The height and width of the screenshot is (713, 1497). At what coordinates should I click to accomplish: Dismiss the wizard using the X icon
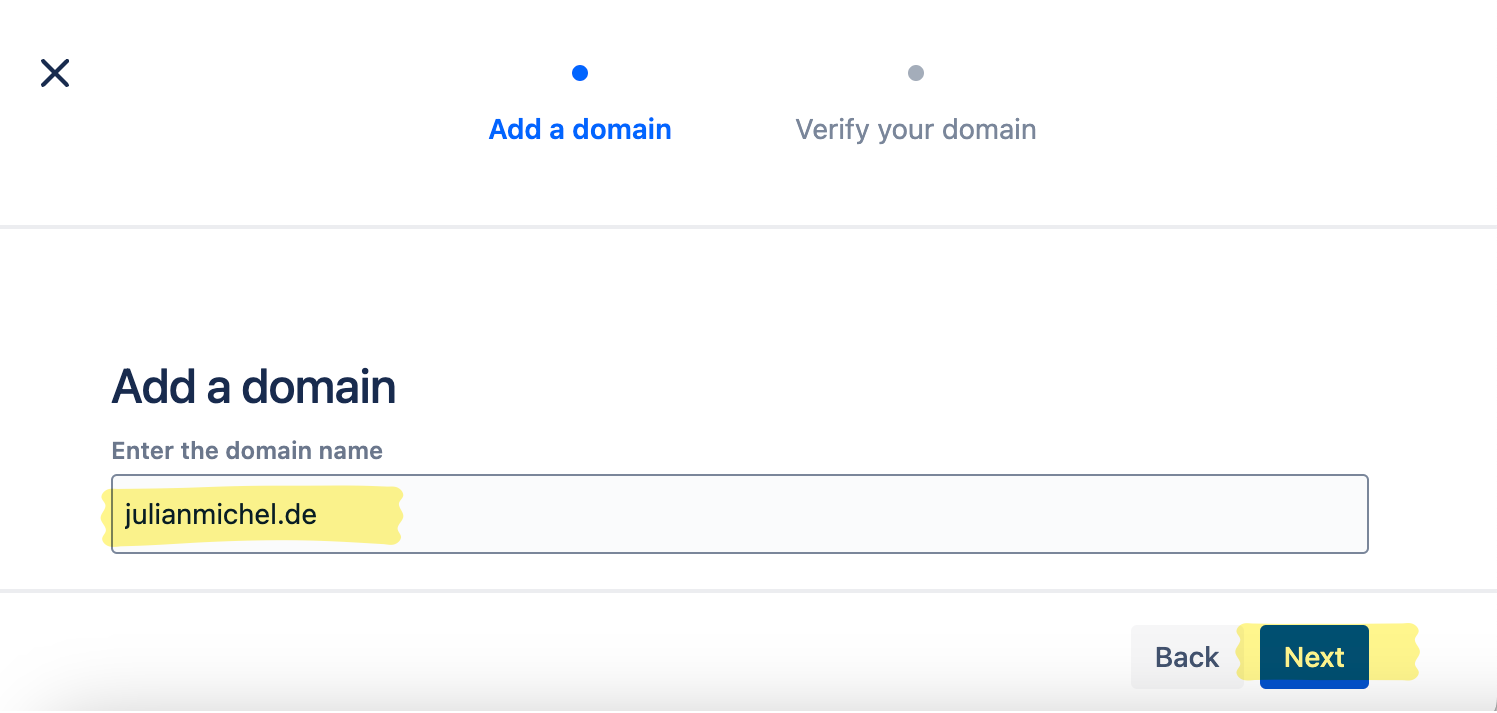[55, 73]
